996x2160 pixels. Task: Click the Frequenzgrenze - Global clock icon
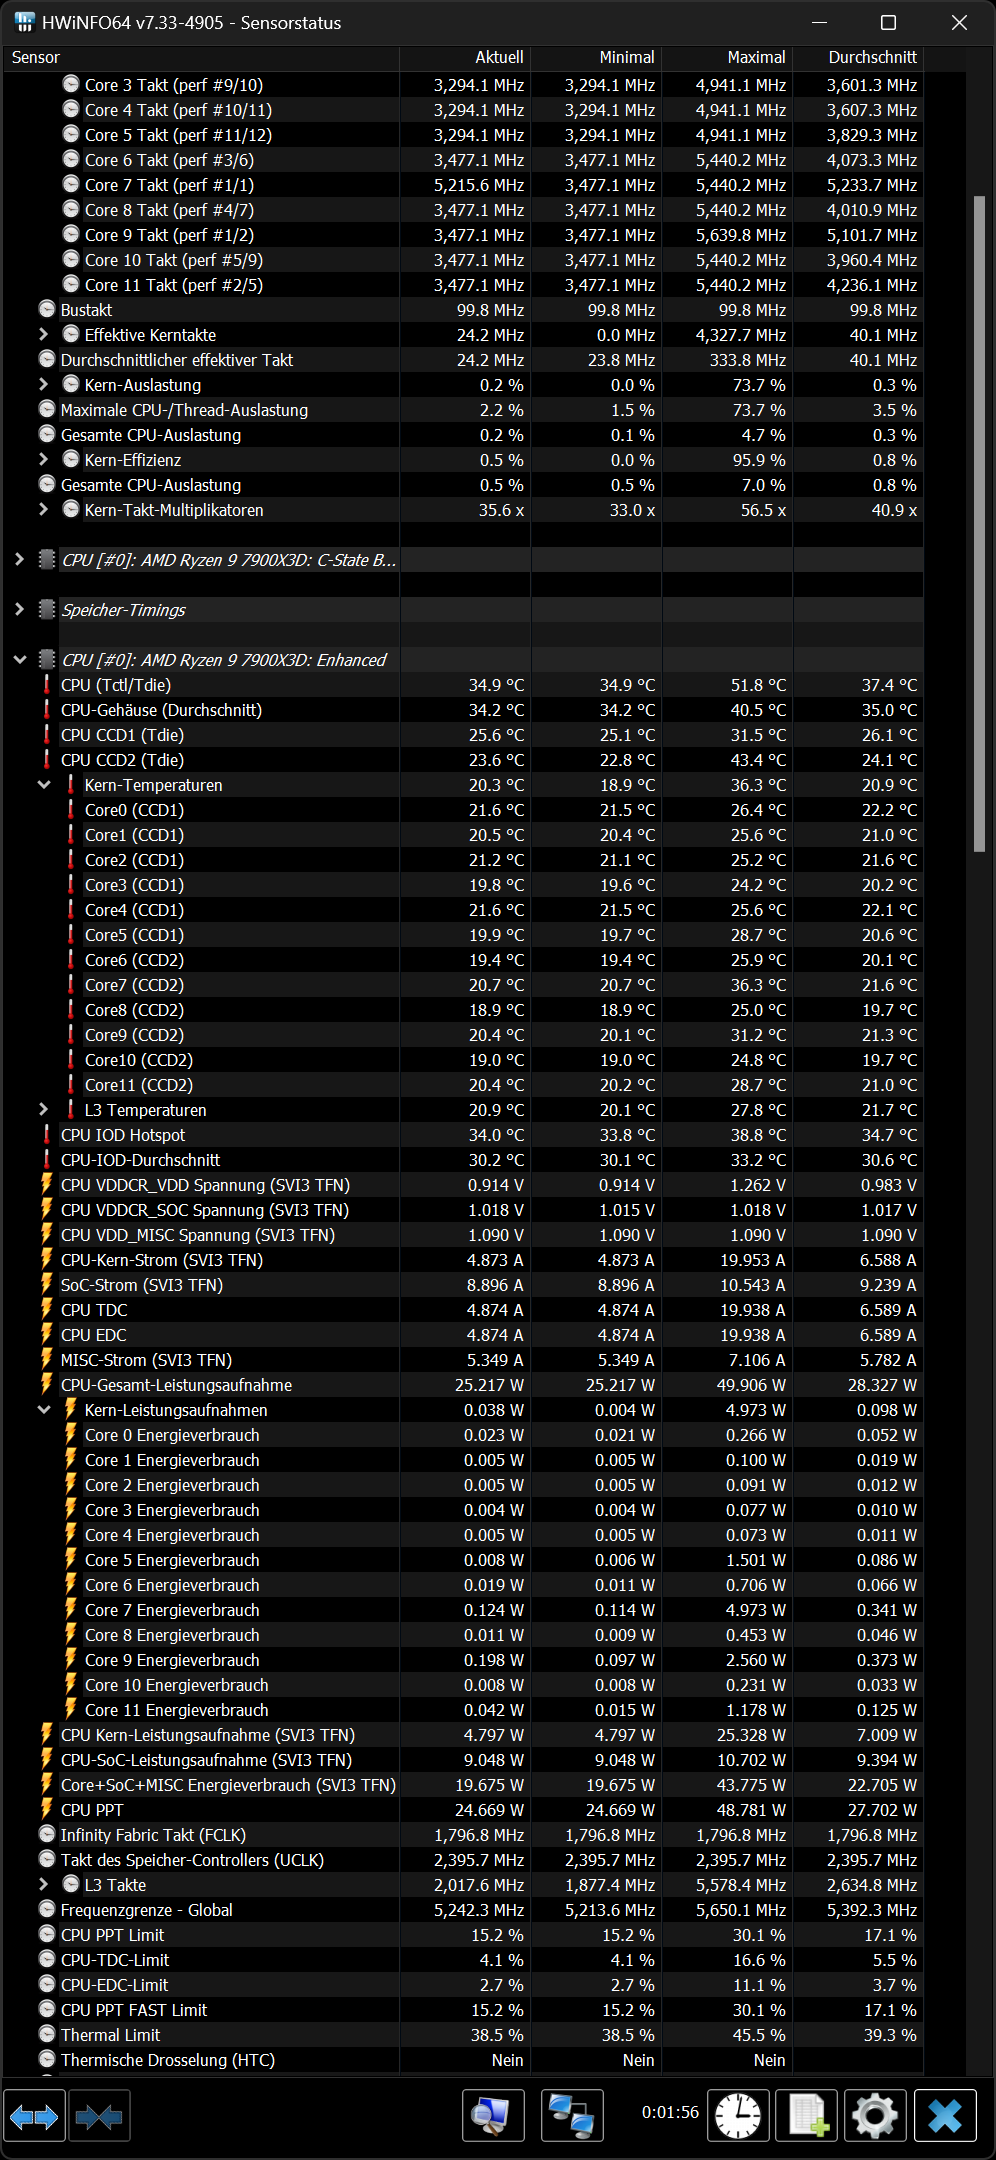coord(47,1909)
